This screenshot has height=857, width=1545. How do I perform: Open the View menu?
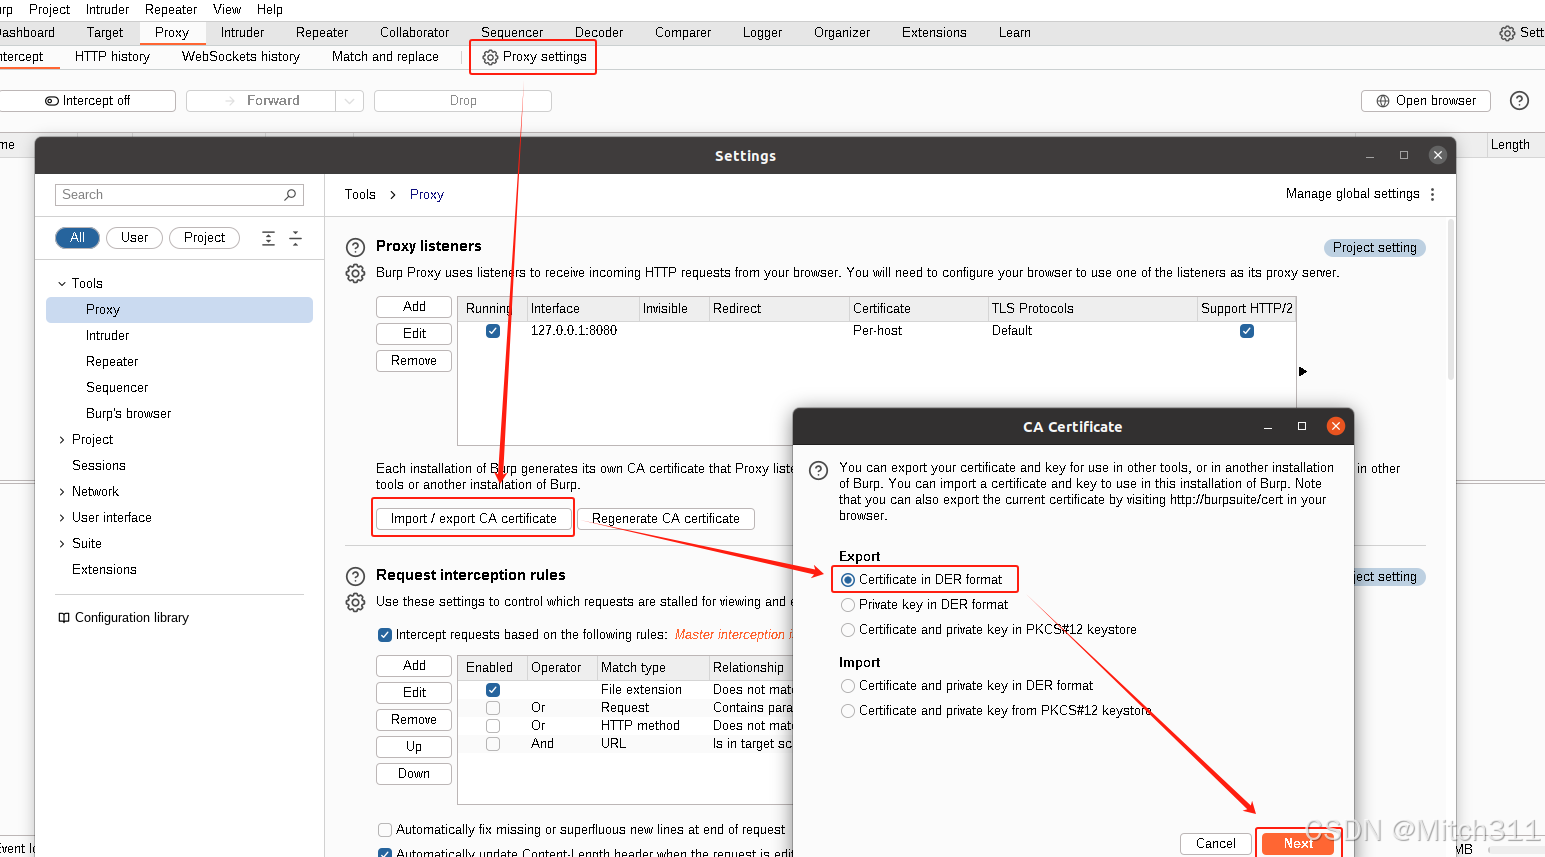click(x=227, y=9)
